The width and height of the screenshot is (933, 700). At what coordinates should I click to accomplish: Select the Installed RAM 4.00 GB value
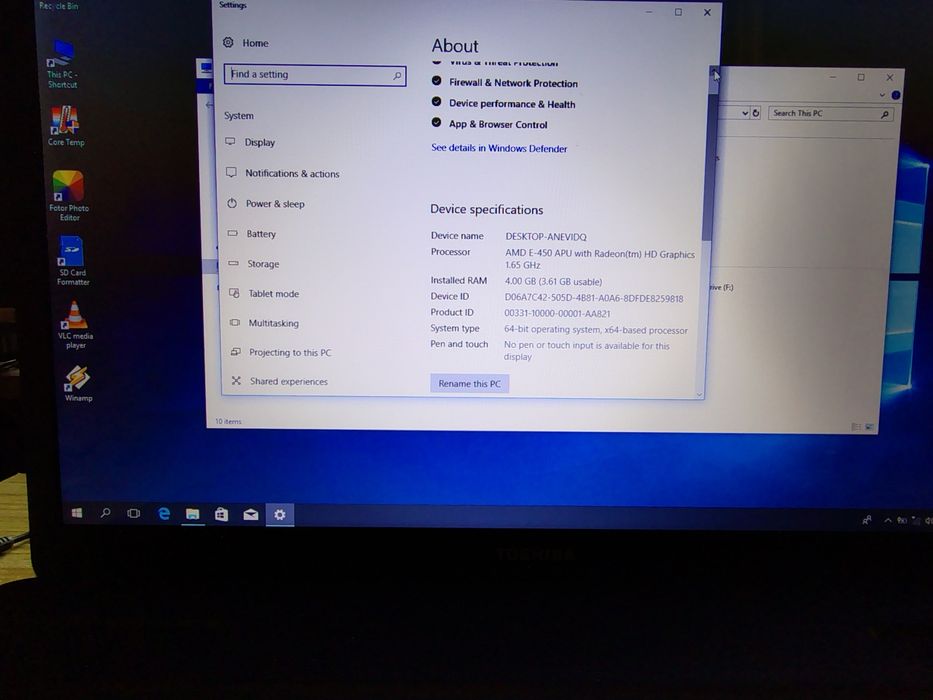(553, 282)
